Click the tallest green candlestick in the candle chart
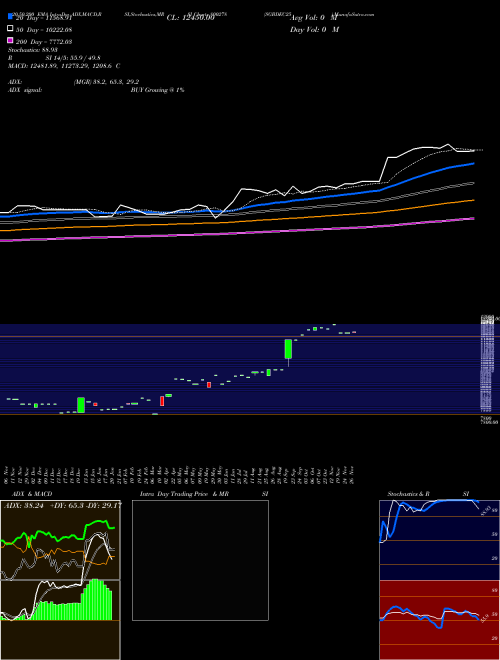 (288, 349)
